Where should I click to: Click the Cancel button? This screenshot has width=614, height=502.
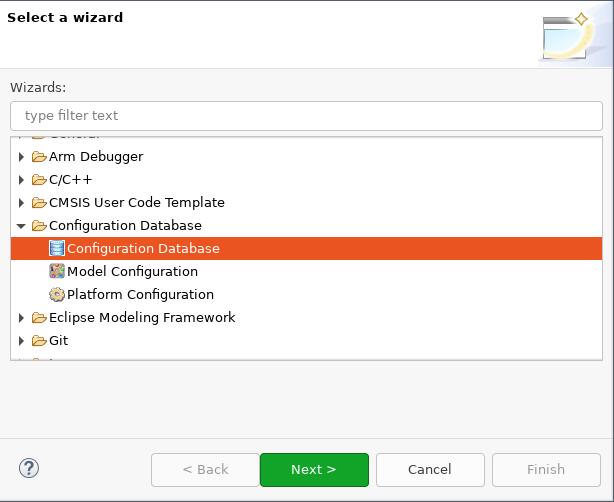point(429,469)
